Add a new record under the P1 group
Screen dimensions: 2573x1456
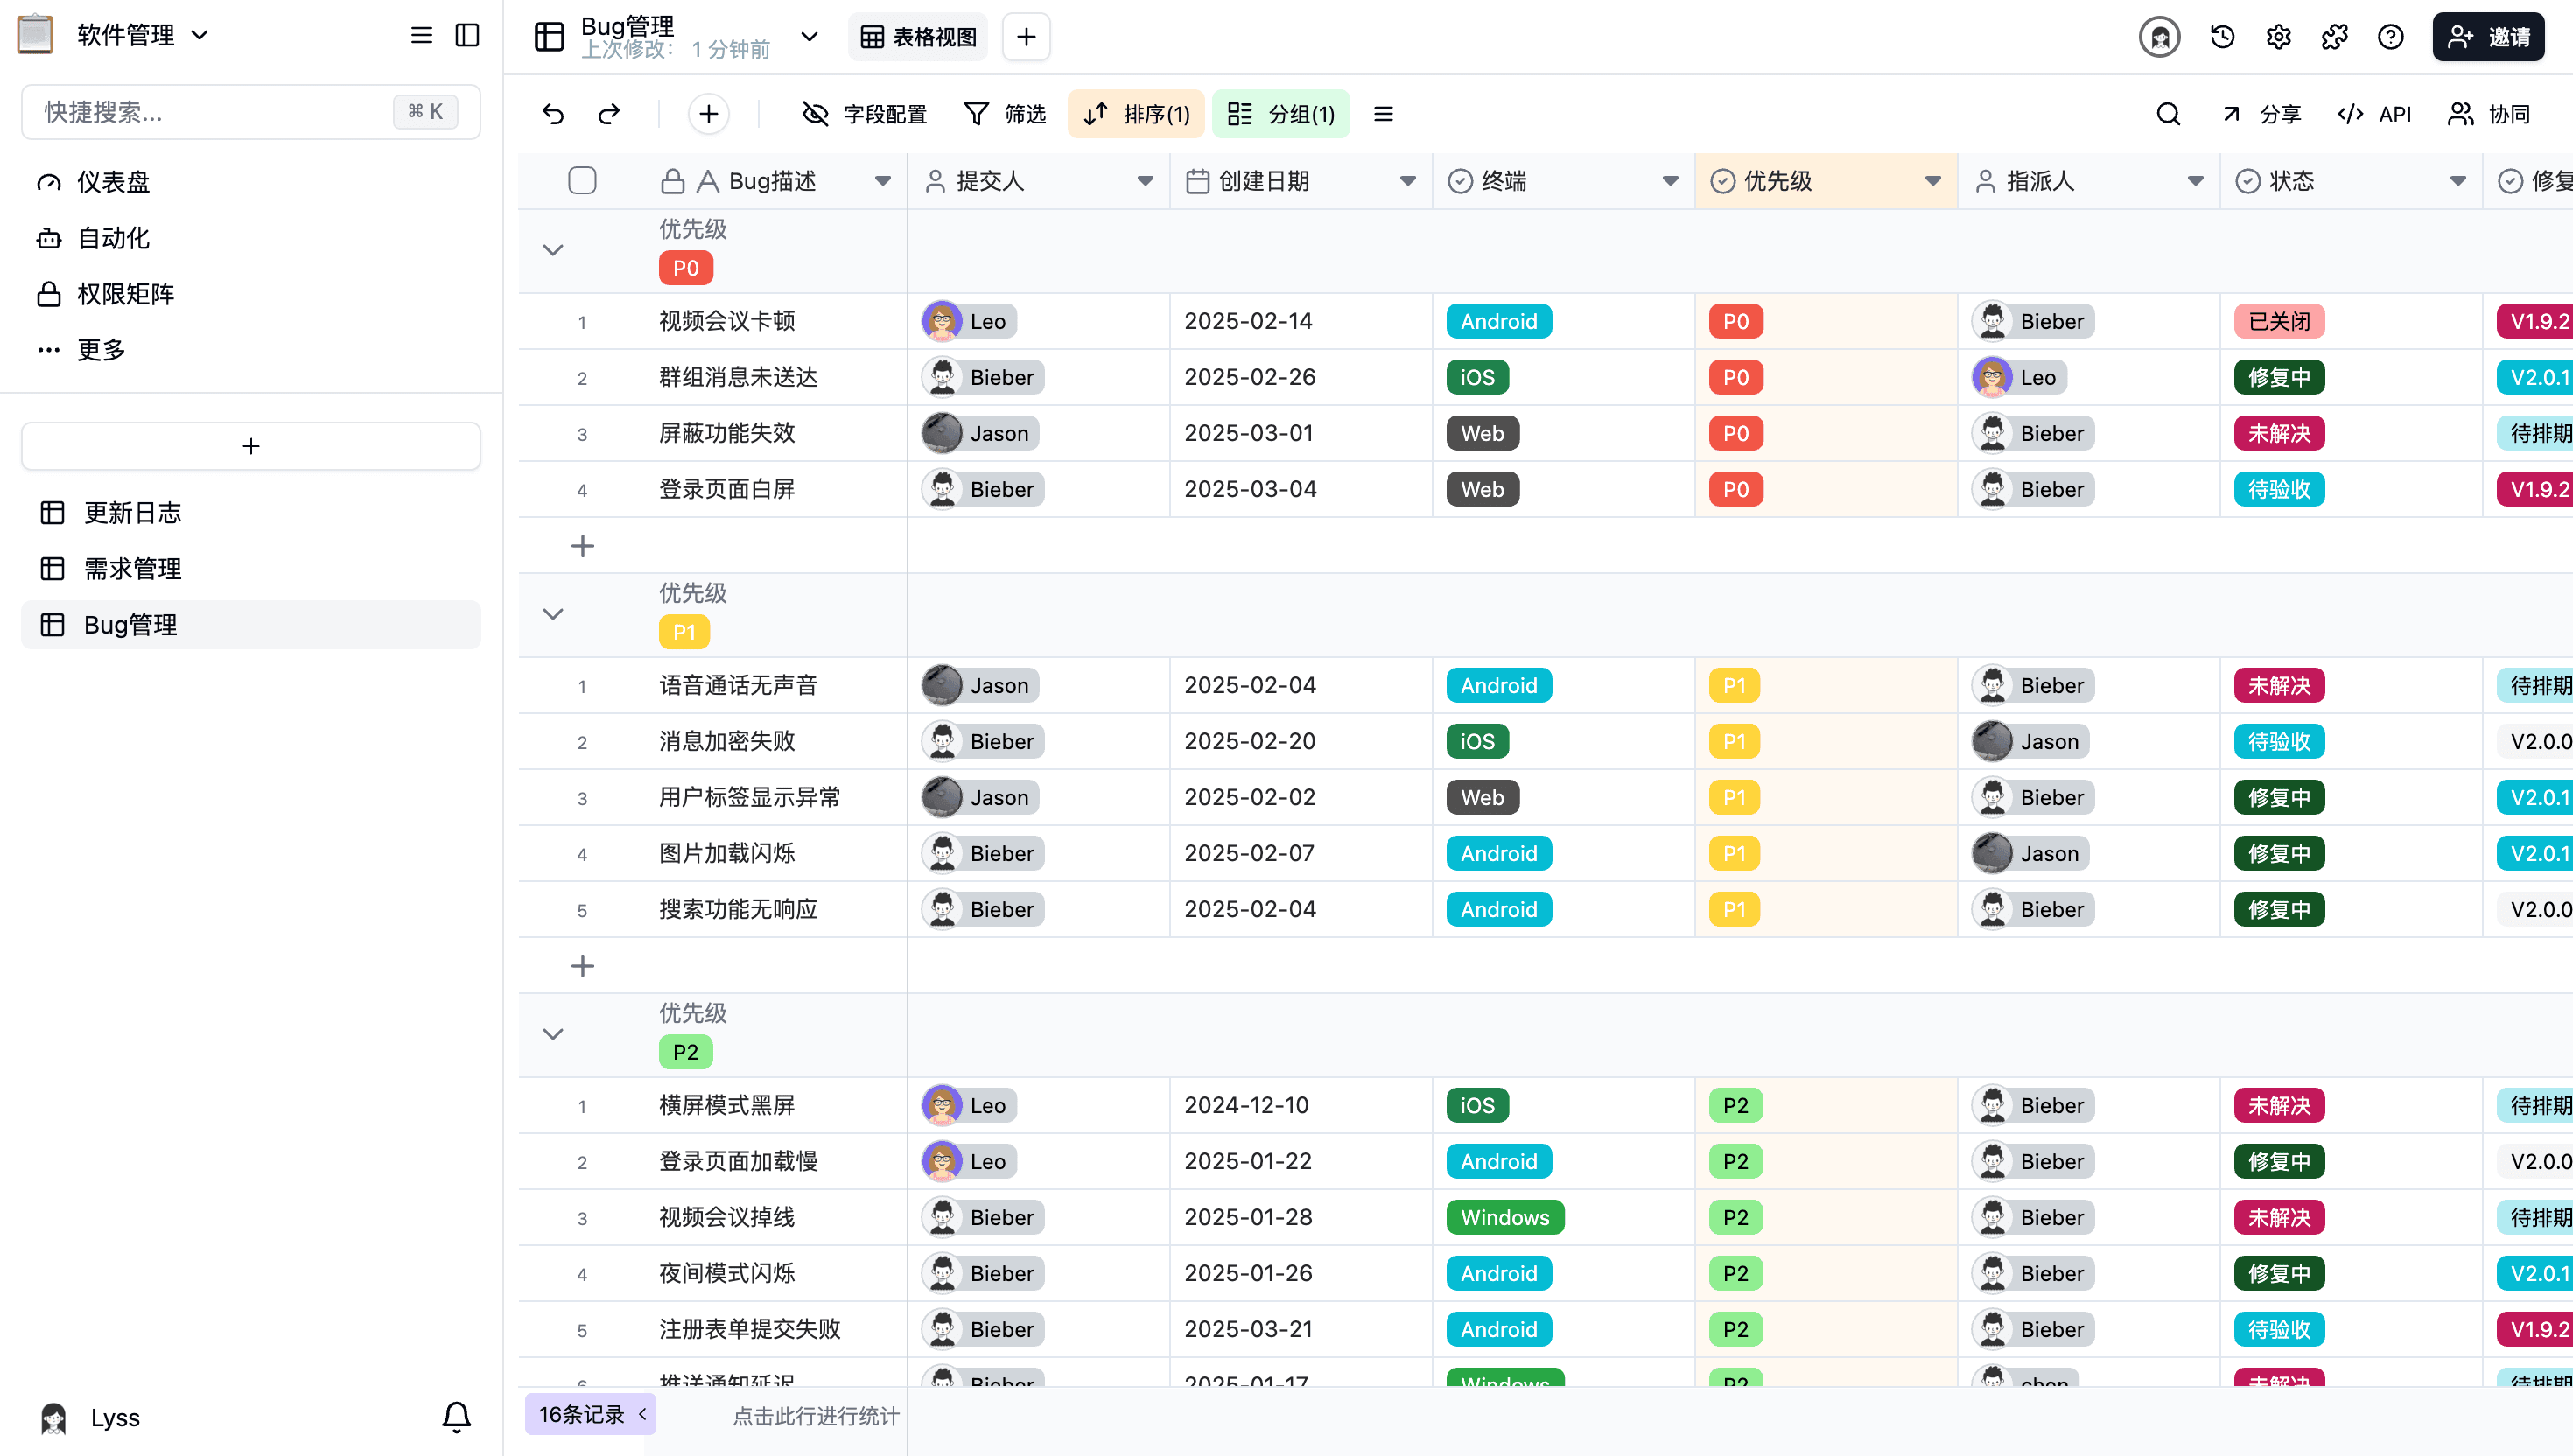click(583, 964)
